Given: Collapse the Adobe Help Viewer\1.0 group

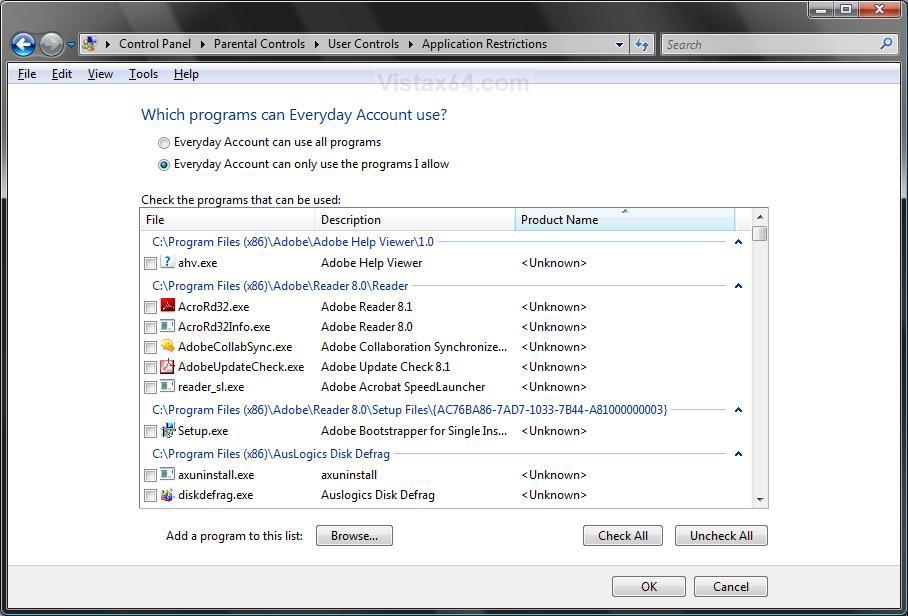Looking at the screenshot, I should pos(738,241).
